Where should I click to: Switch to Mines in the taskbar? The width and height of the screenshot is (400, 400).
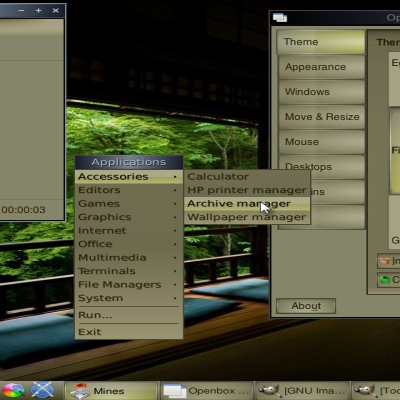click(111, 391)
